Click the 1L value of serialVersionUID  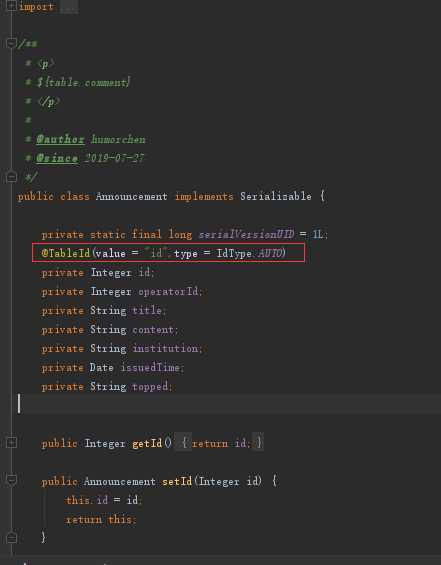(x=318, y=235)
